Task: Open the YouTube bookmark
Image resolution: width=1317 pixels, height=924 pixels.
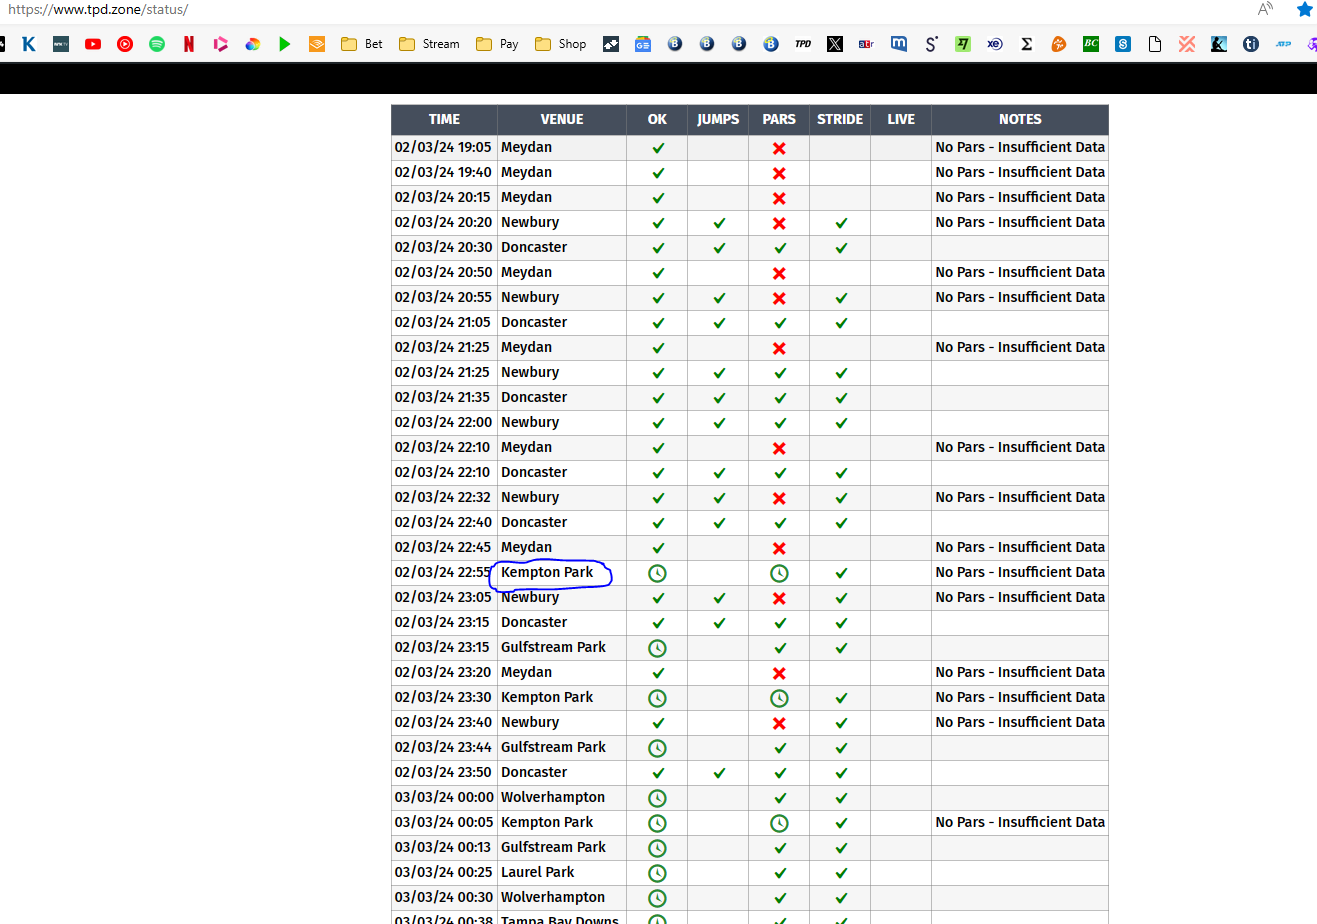Action: (93, 44)
